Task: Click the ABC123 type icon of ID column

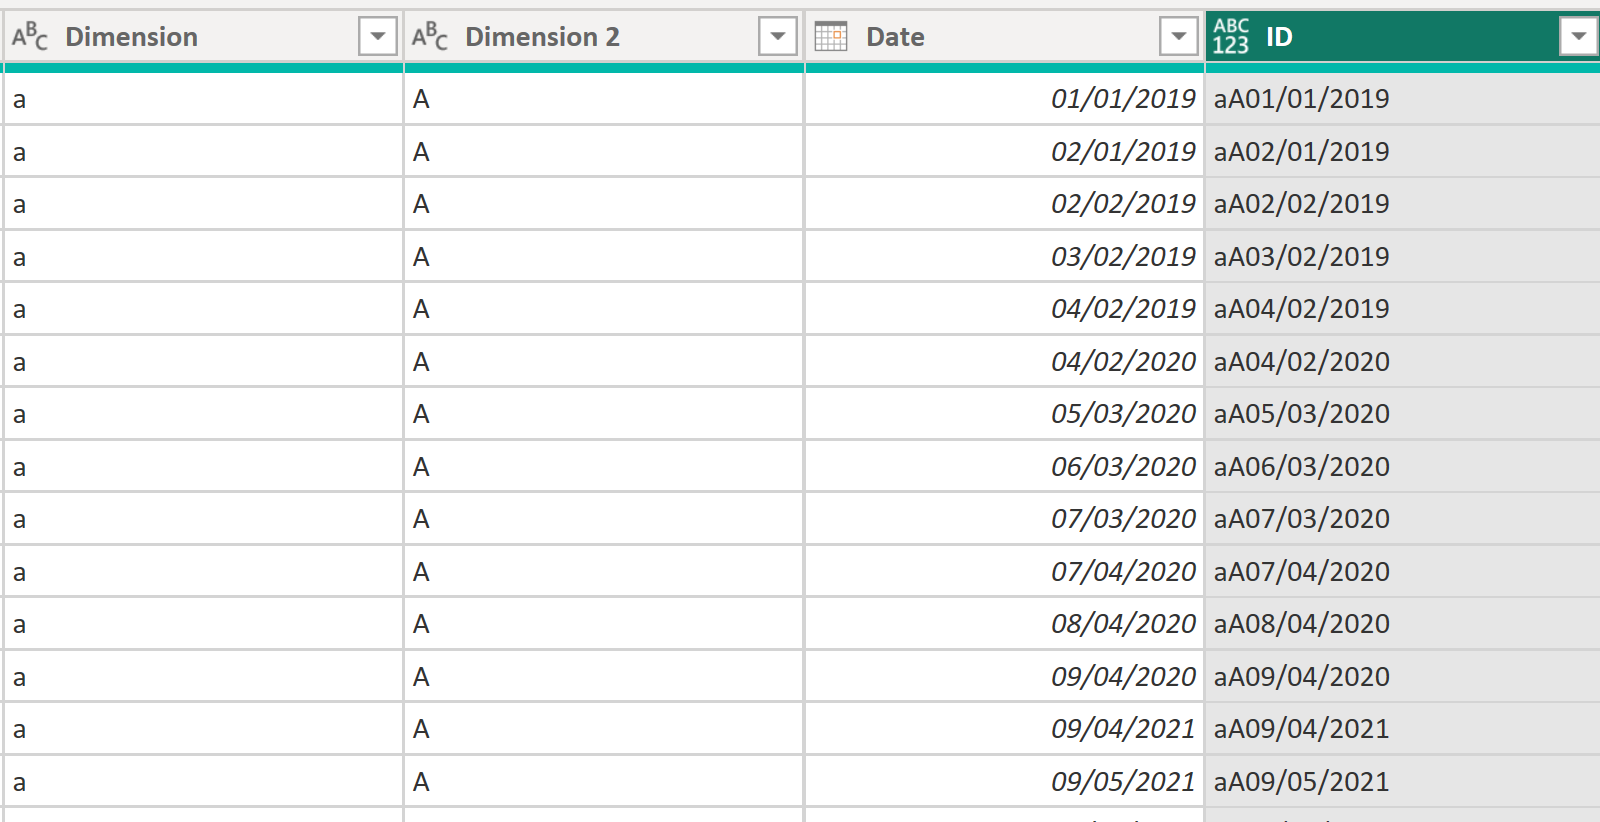Action: [1231, 37]
